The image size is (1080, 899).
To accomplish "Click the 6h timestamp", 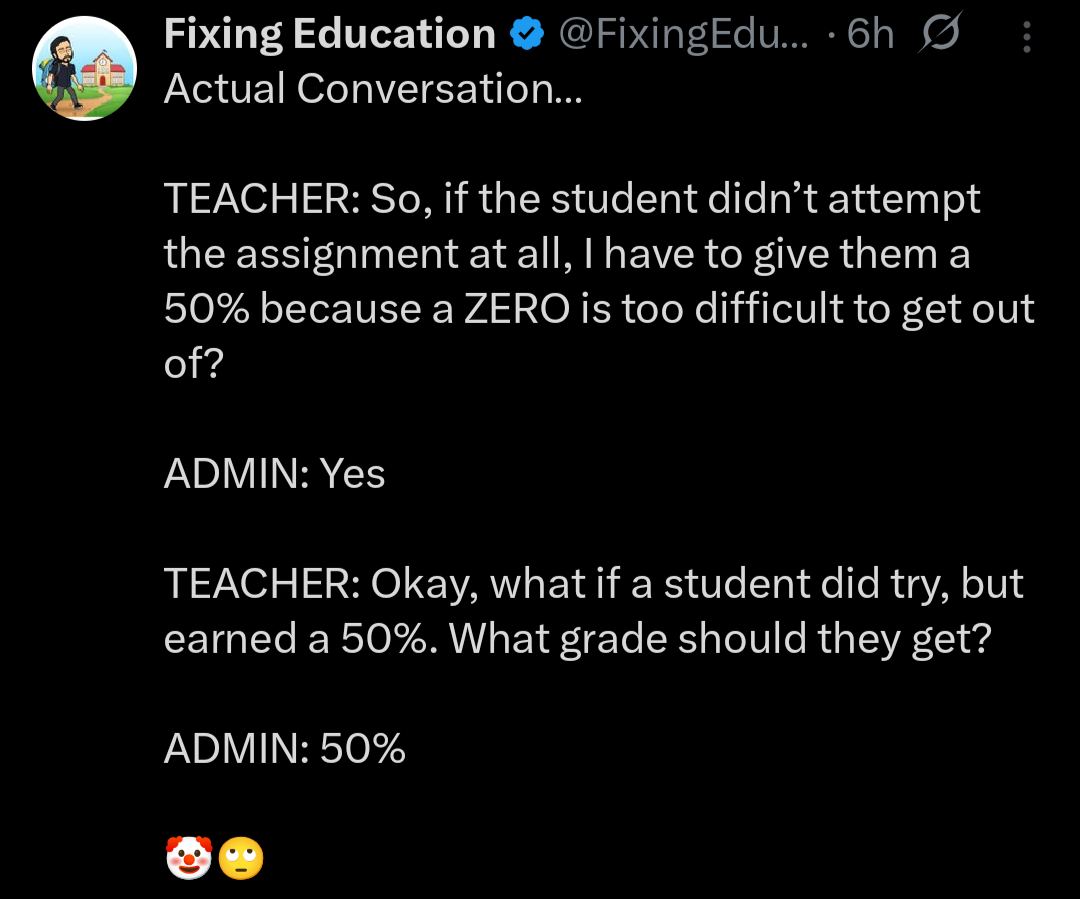I will click(x=869, y=35).
